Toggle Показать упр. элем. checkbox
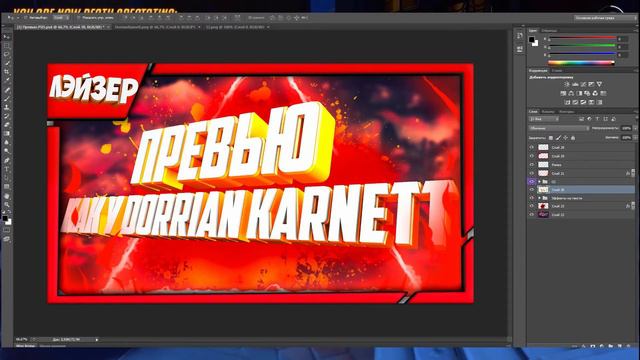Screen dimensions: 640x360 pyautogui.click(x=79, y=18)
